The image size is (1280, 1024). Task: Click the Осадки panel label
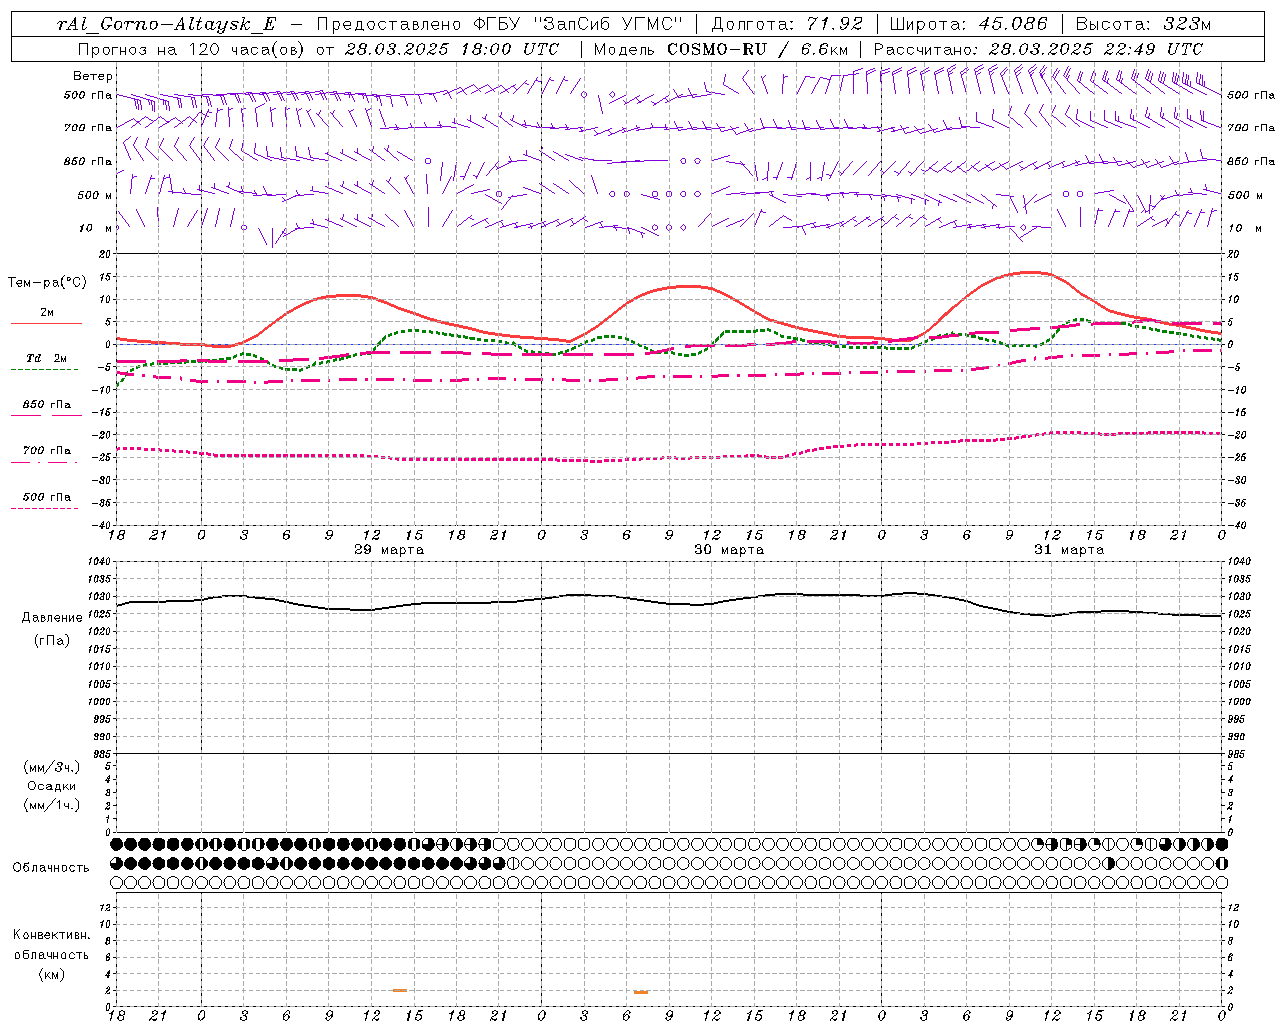(x=52, y=786)
